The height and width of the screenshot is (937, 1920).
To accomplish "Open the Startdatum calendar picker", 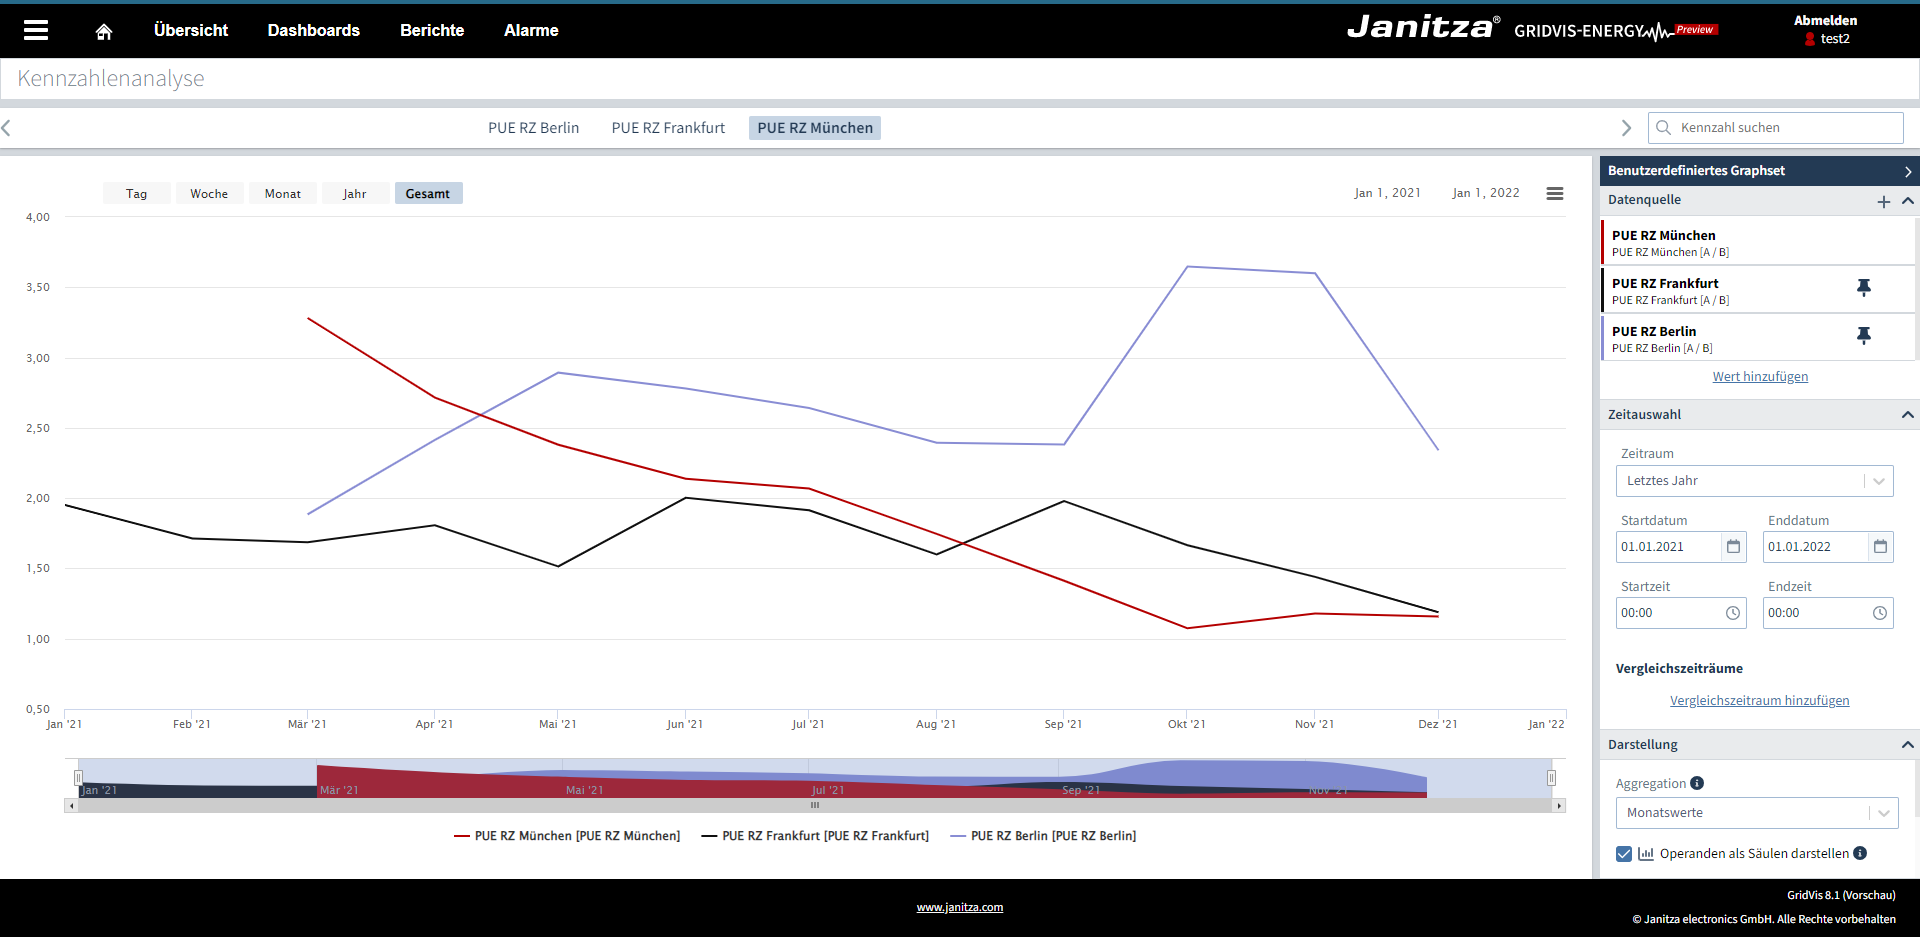I will 1733,547.
